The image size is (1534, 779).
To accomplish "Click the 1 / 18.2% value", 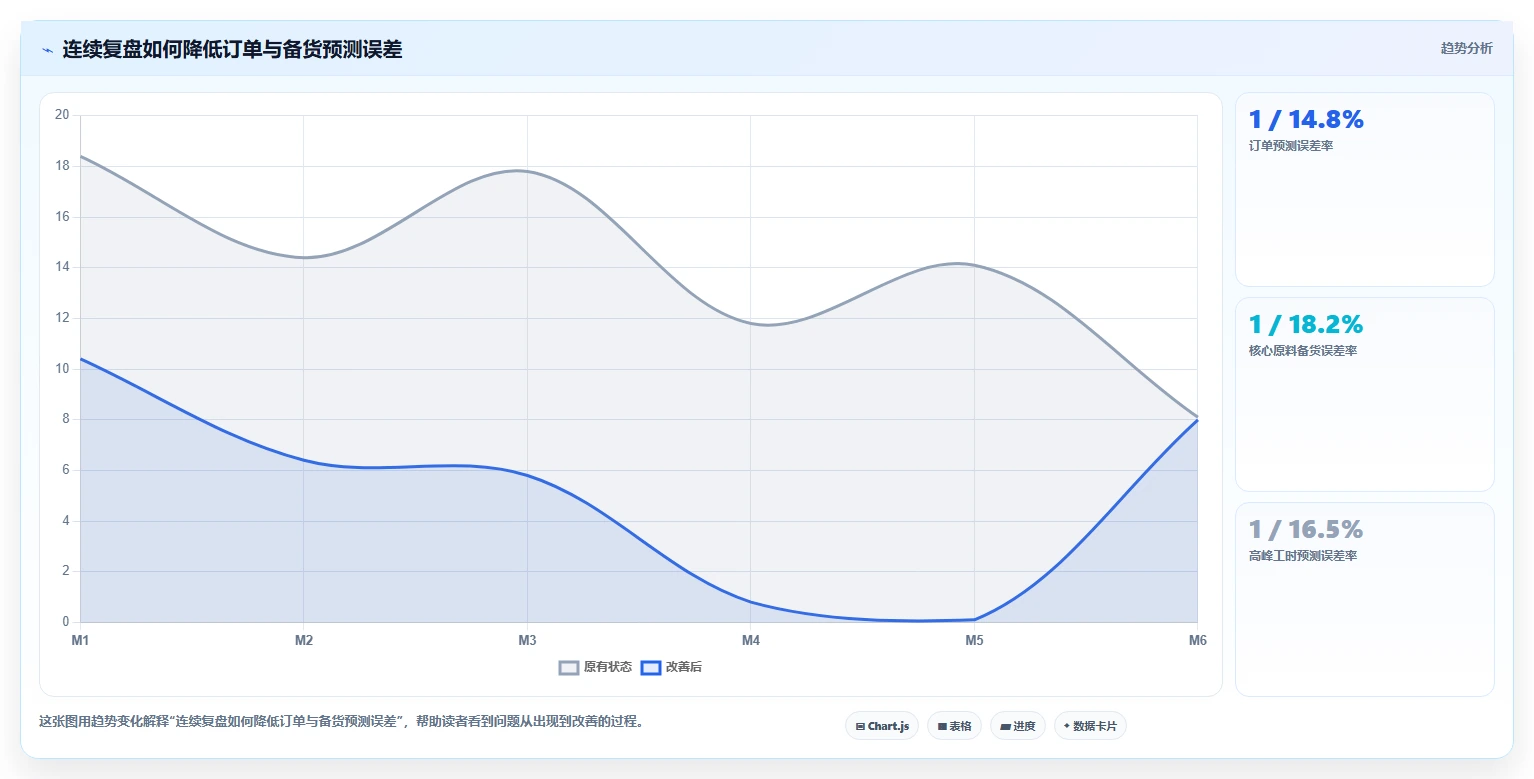I will click(x=1306, y=325).
